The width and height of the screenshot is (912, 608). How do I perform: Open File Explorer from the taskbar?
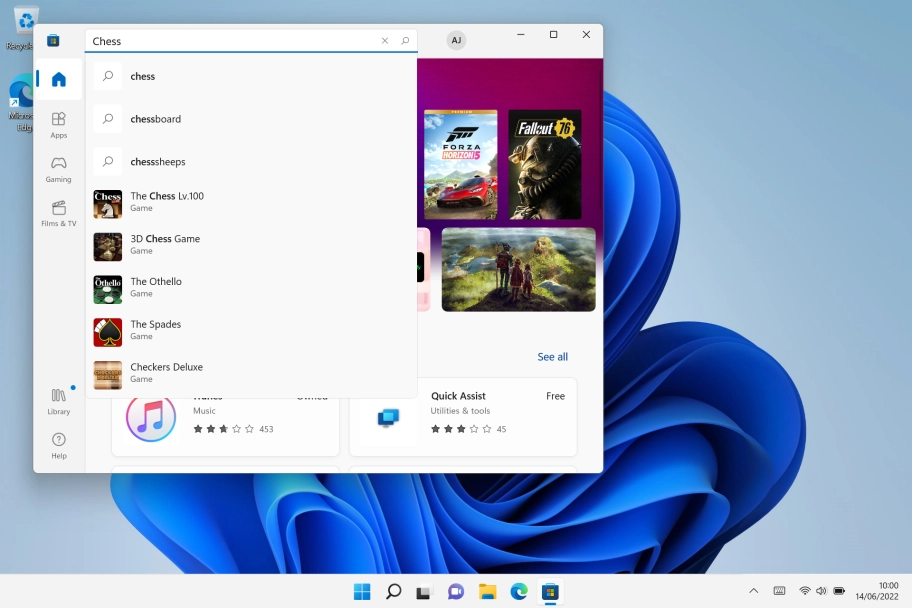(x=487, y=592)
